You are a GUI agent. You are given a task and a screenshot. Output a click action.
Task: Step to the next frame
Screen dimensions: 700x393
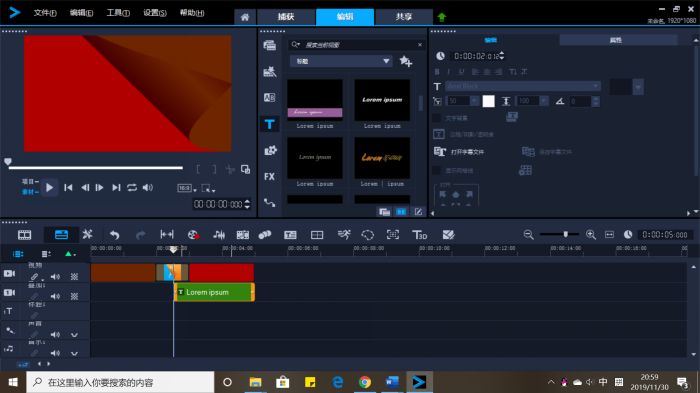[100, 188]
